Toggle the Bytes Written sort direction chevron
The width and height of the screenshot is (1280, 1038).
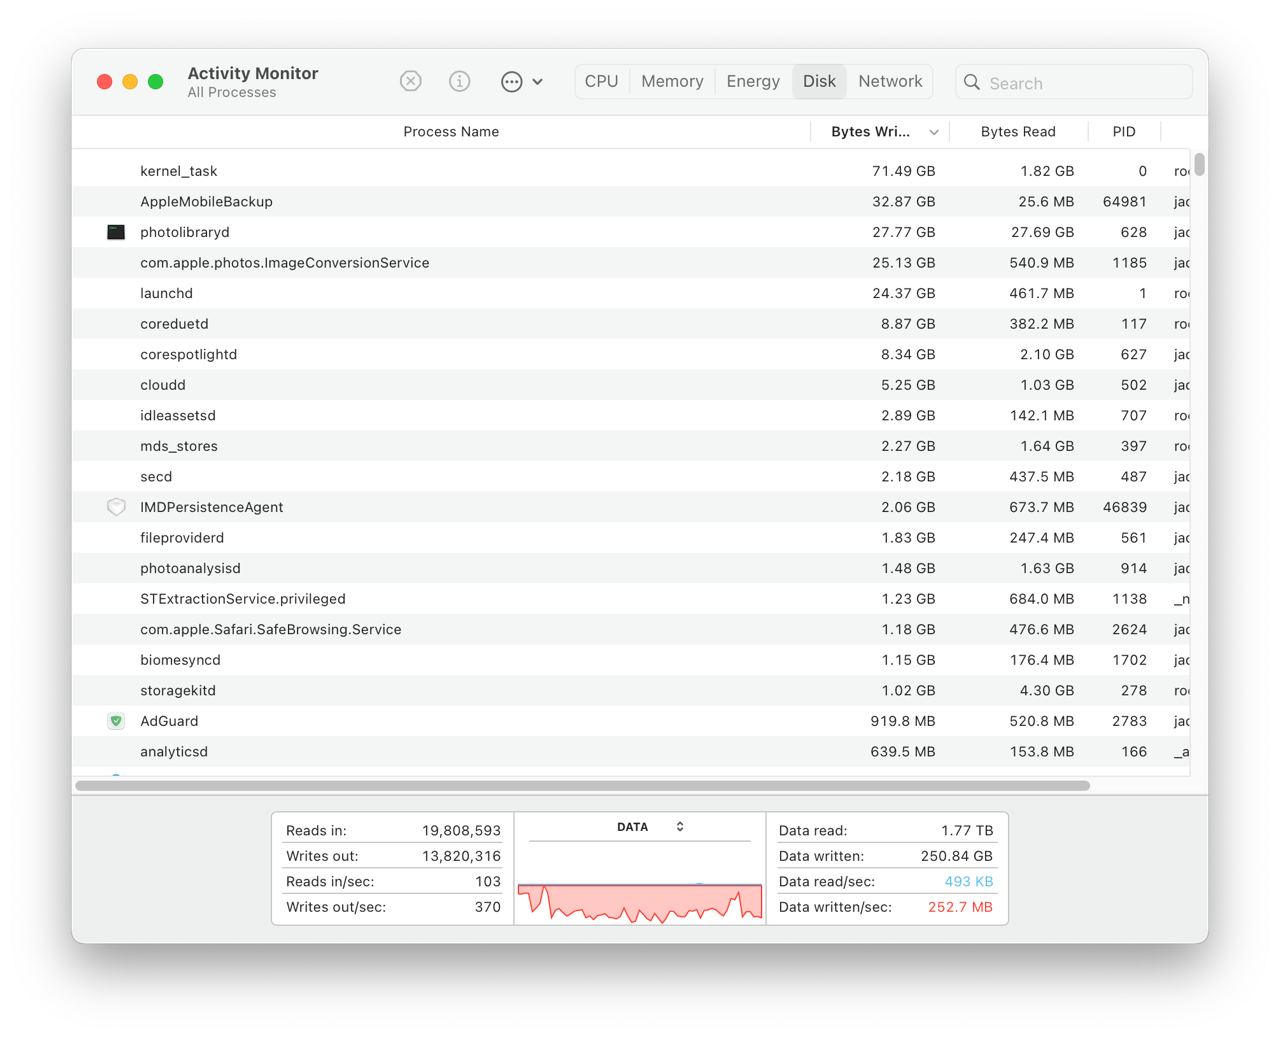(934, 132)
